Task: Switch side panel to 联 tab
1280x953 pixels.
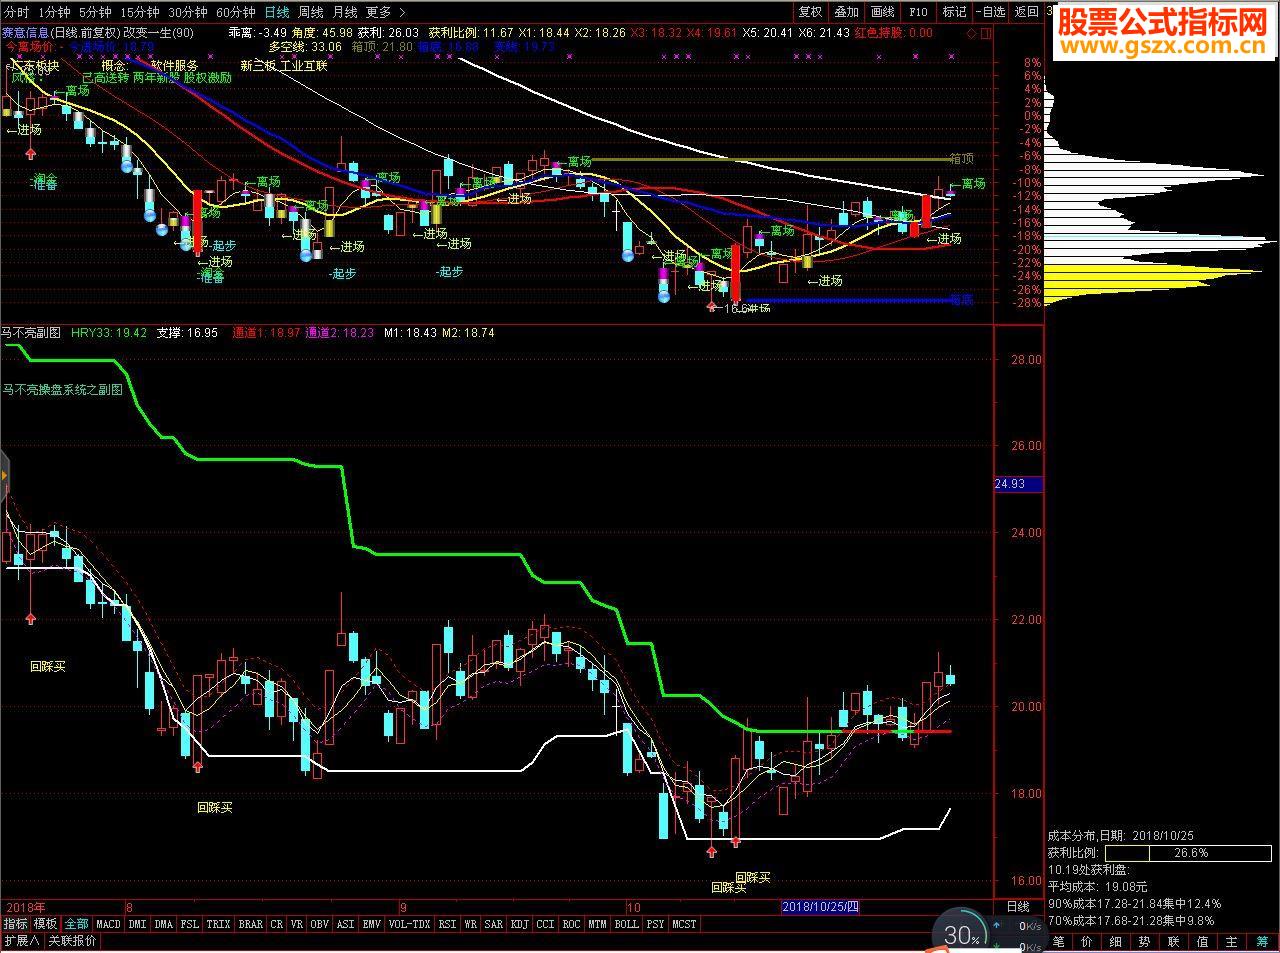Action: 1174,942
